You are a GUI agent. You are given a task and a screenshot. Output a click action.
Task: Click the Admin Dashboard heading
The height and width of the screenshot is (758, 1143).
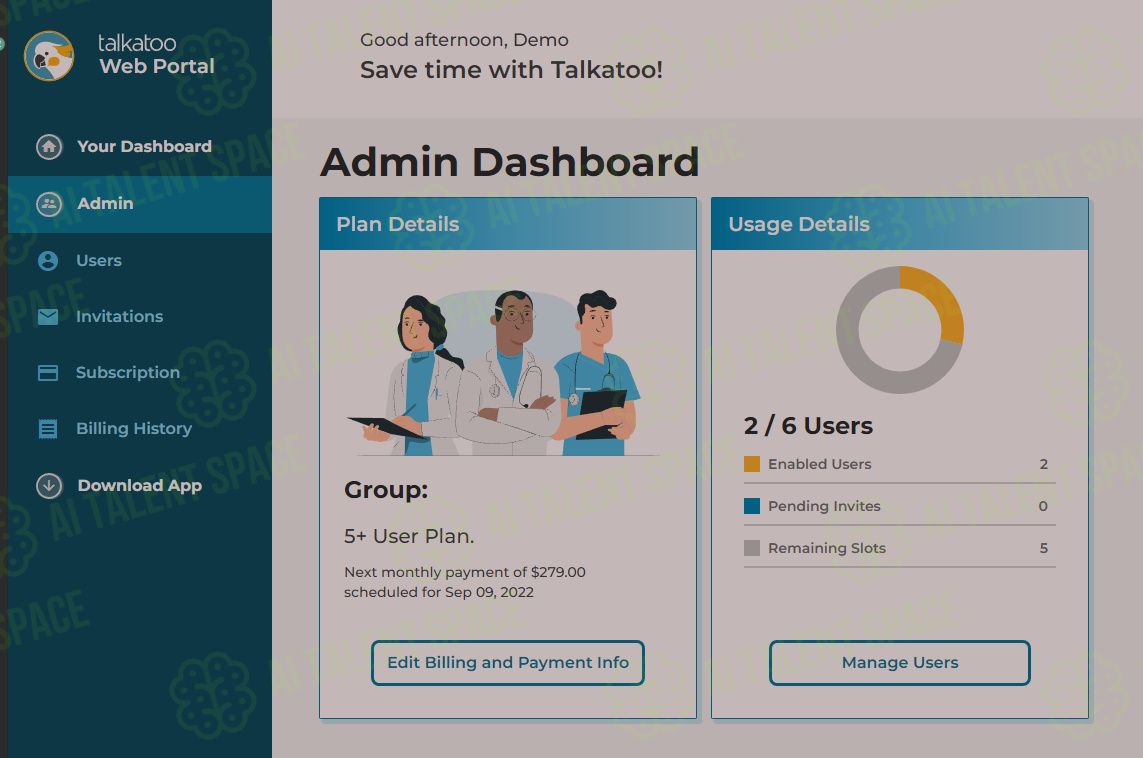tap(510, 161)
